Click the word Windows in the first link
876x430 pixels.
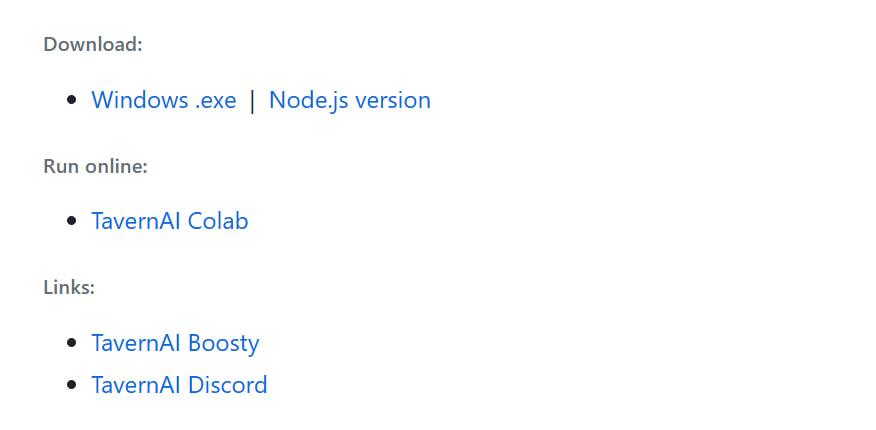[x=140, y=101]
